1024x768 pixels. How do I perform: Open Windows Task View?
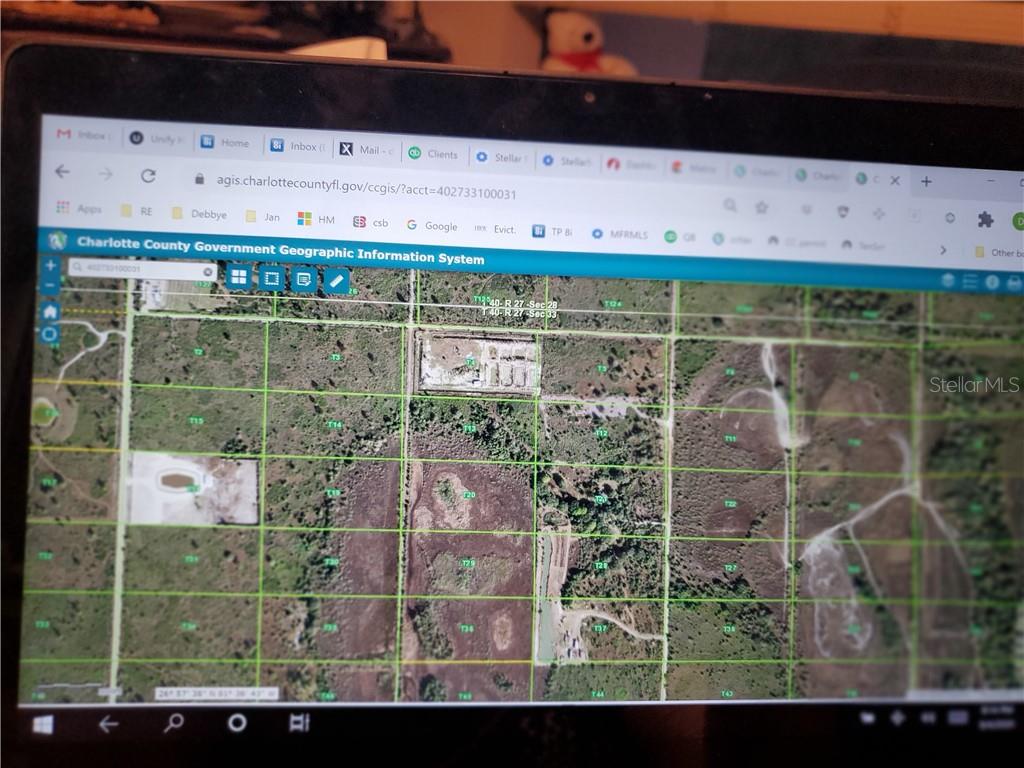(x=299, y=722)
